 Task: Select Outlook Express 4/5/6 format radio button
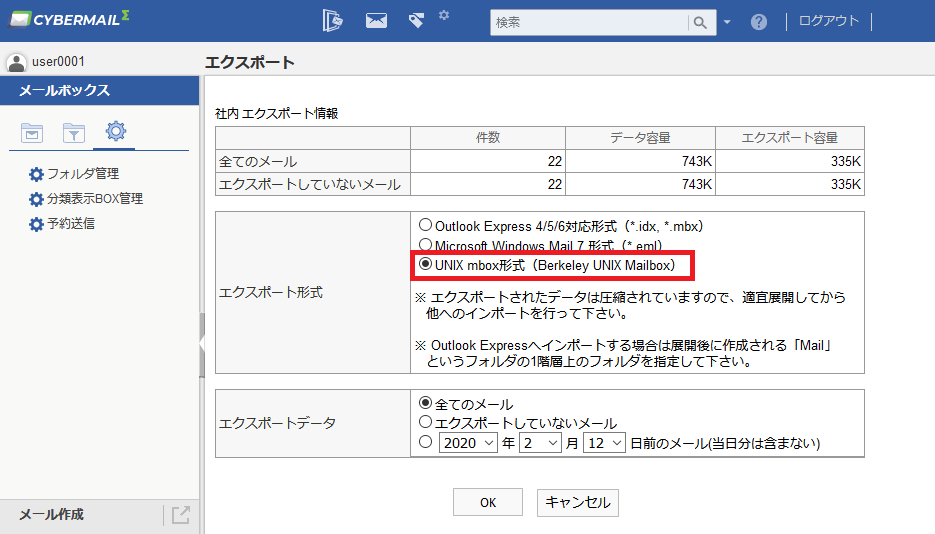tap(425, 225)
